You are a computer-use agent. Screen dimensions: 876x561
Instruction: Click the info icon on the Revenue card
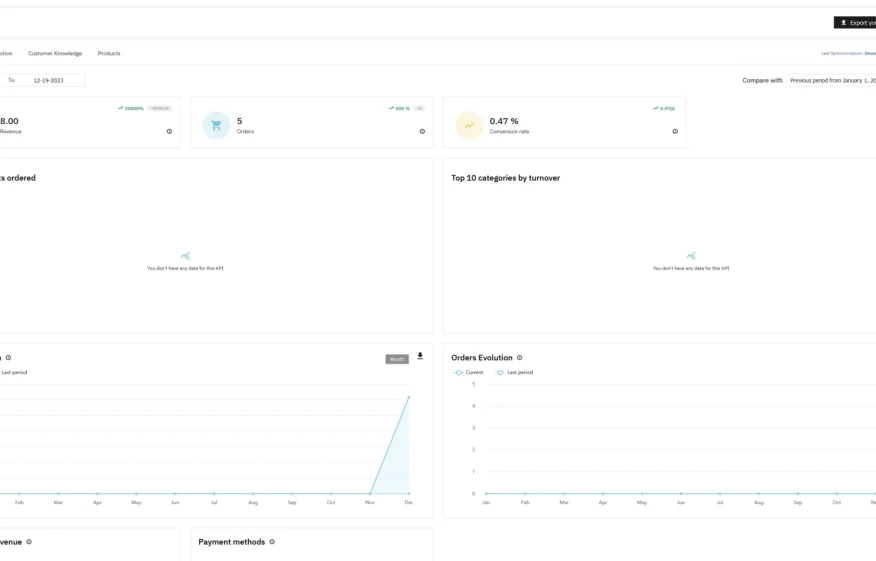pos(169,132)
